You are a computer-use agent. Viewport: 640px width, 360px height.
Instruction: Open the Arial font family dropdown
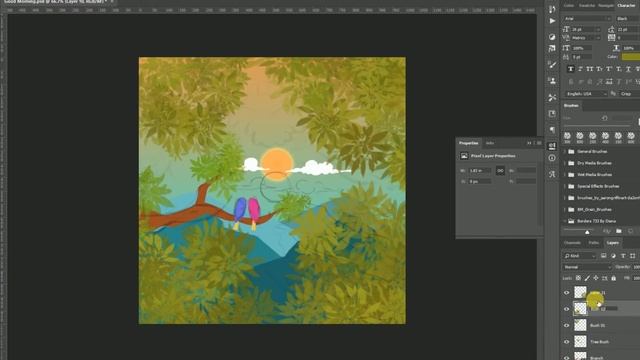click(x=587, y=19)
